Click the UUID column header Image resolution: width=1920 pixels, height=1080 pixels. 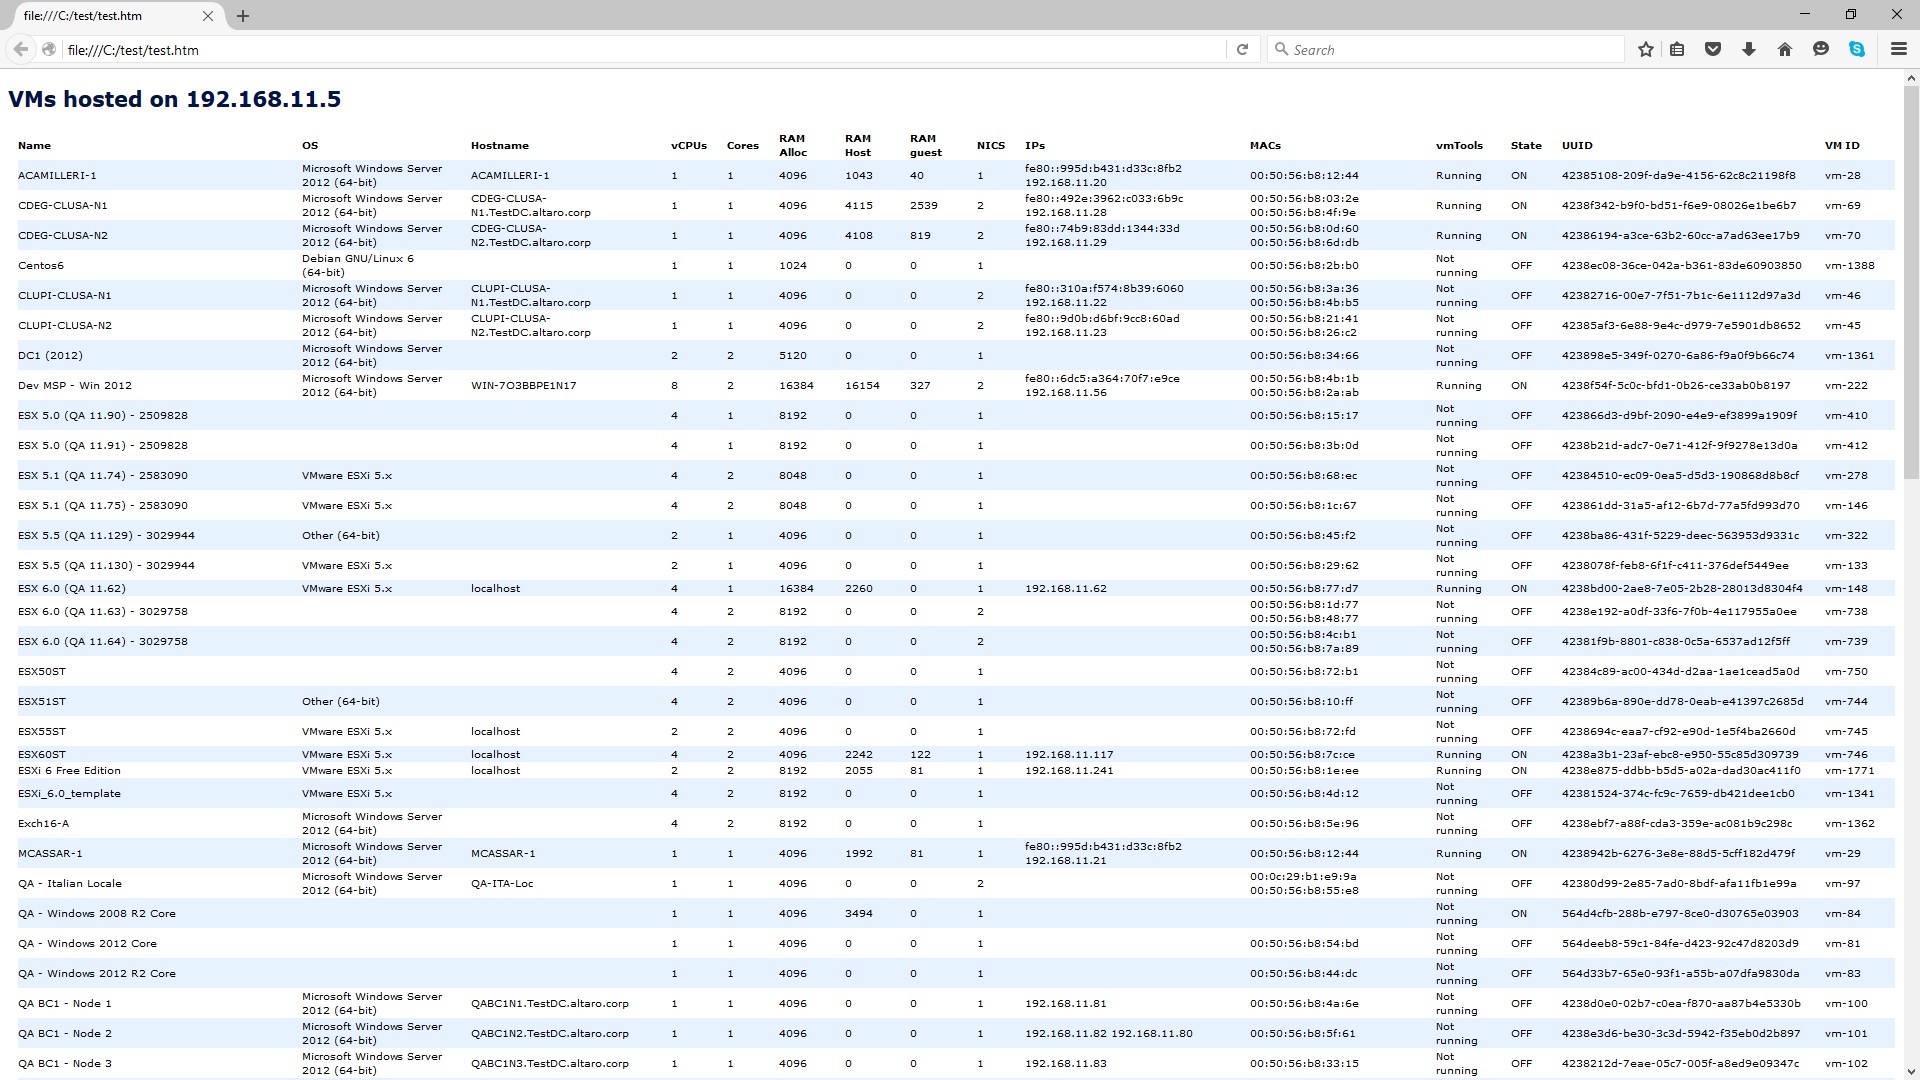[1577, 146]
